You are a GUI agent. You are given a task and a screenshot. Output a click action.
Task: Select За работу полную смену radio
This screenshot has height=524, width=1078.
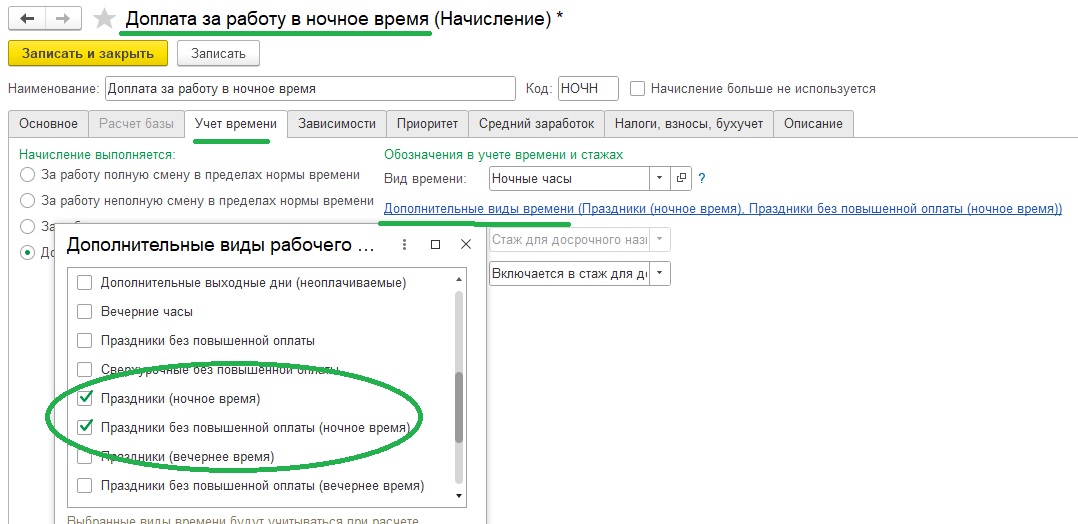(x=28, y=175)
